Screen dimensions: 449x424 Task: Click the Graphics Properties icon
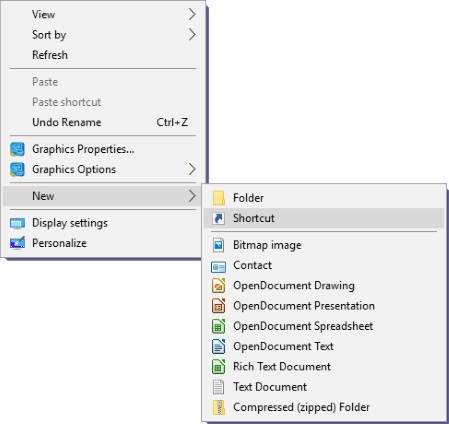17,149
